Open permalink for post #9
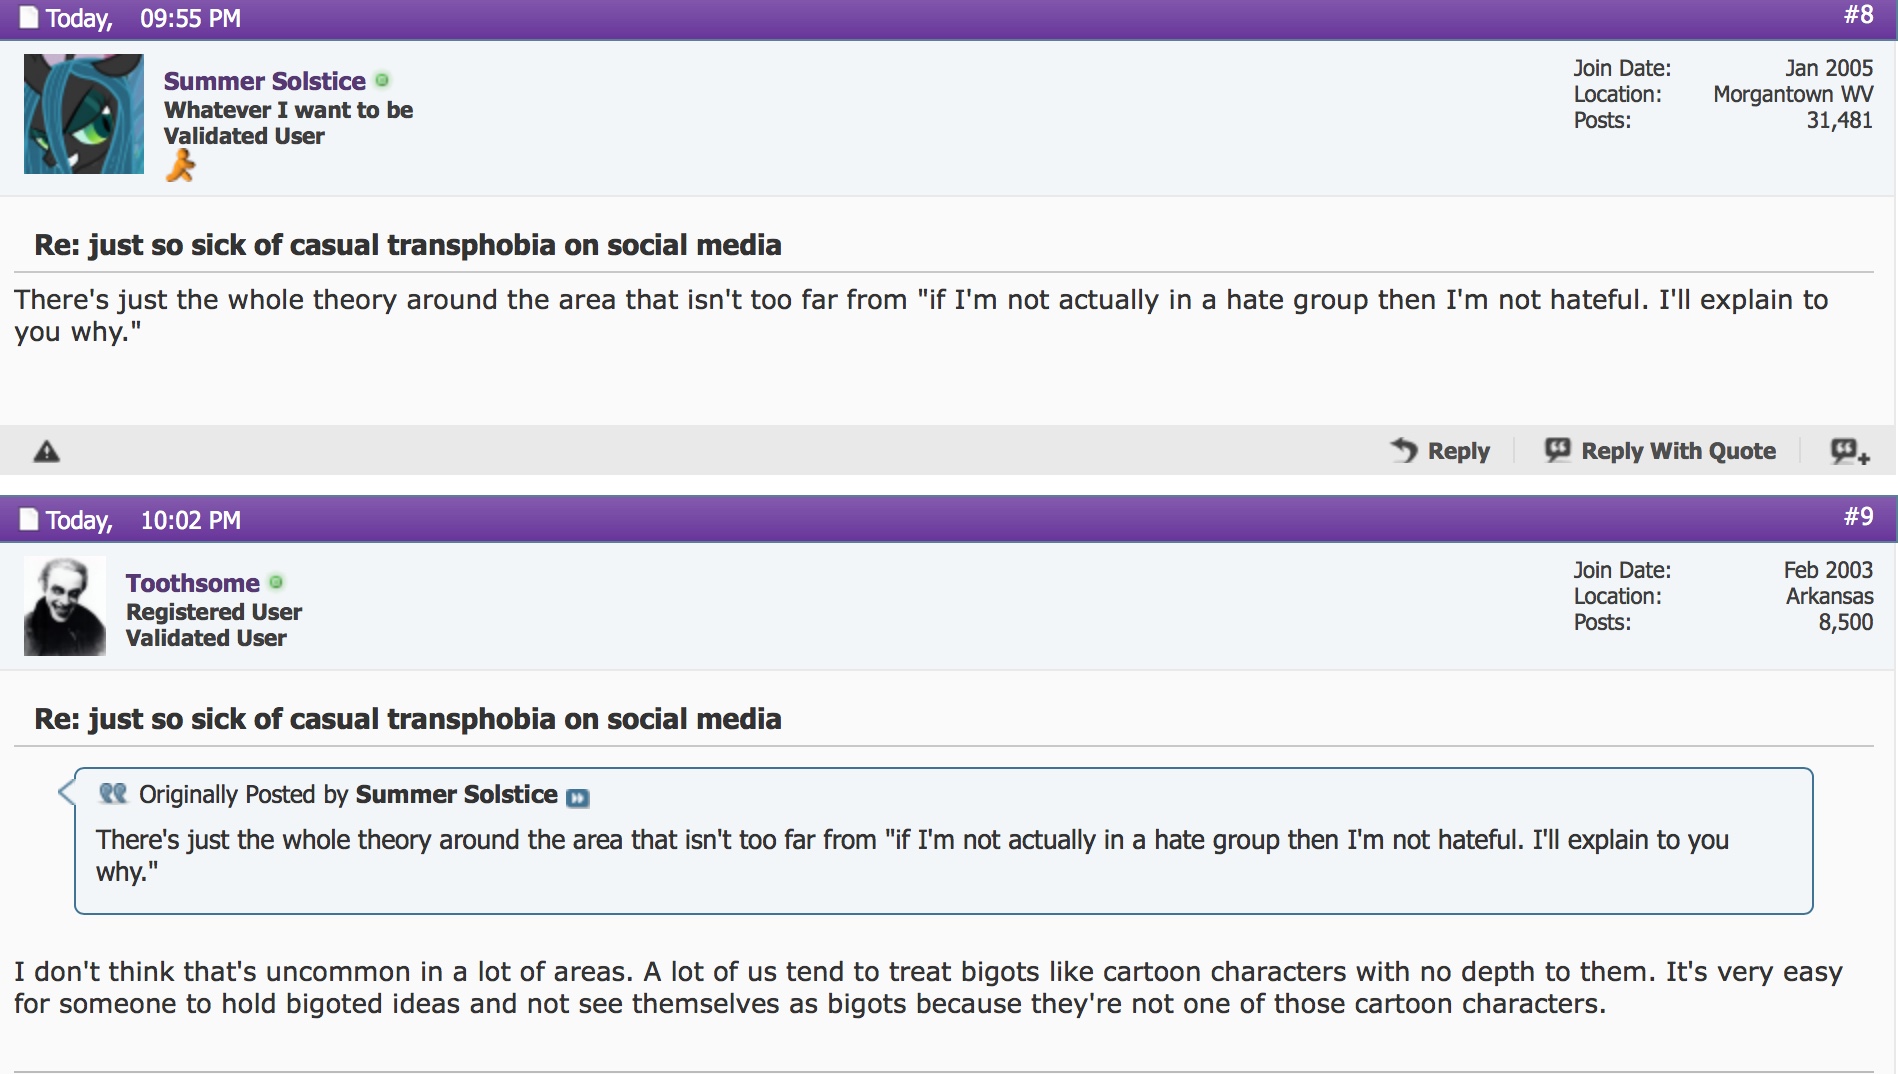 [1859, 517]
